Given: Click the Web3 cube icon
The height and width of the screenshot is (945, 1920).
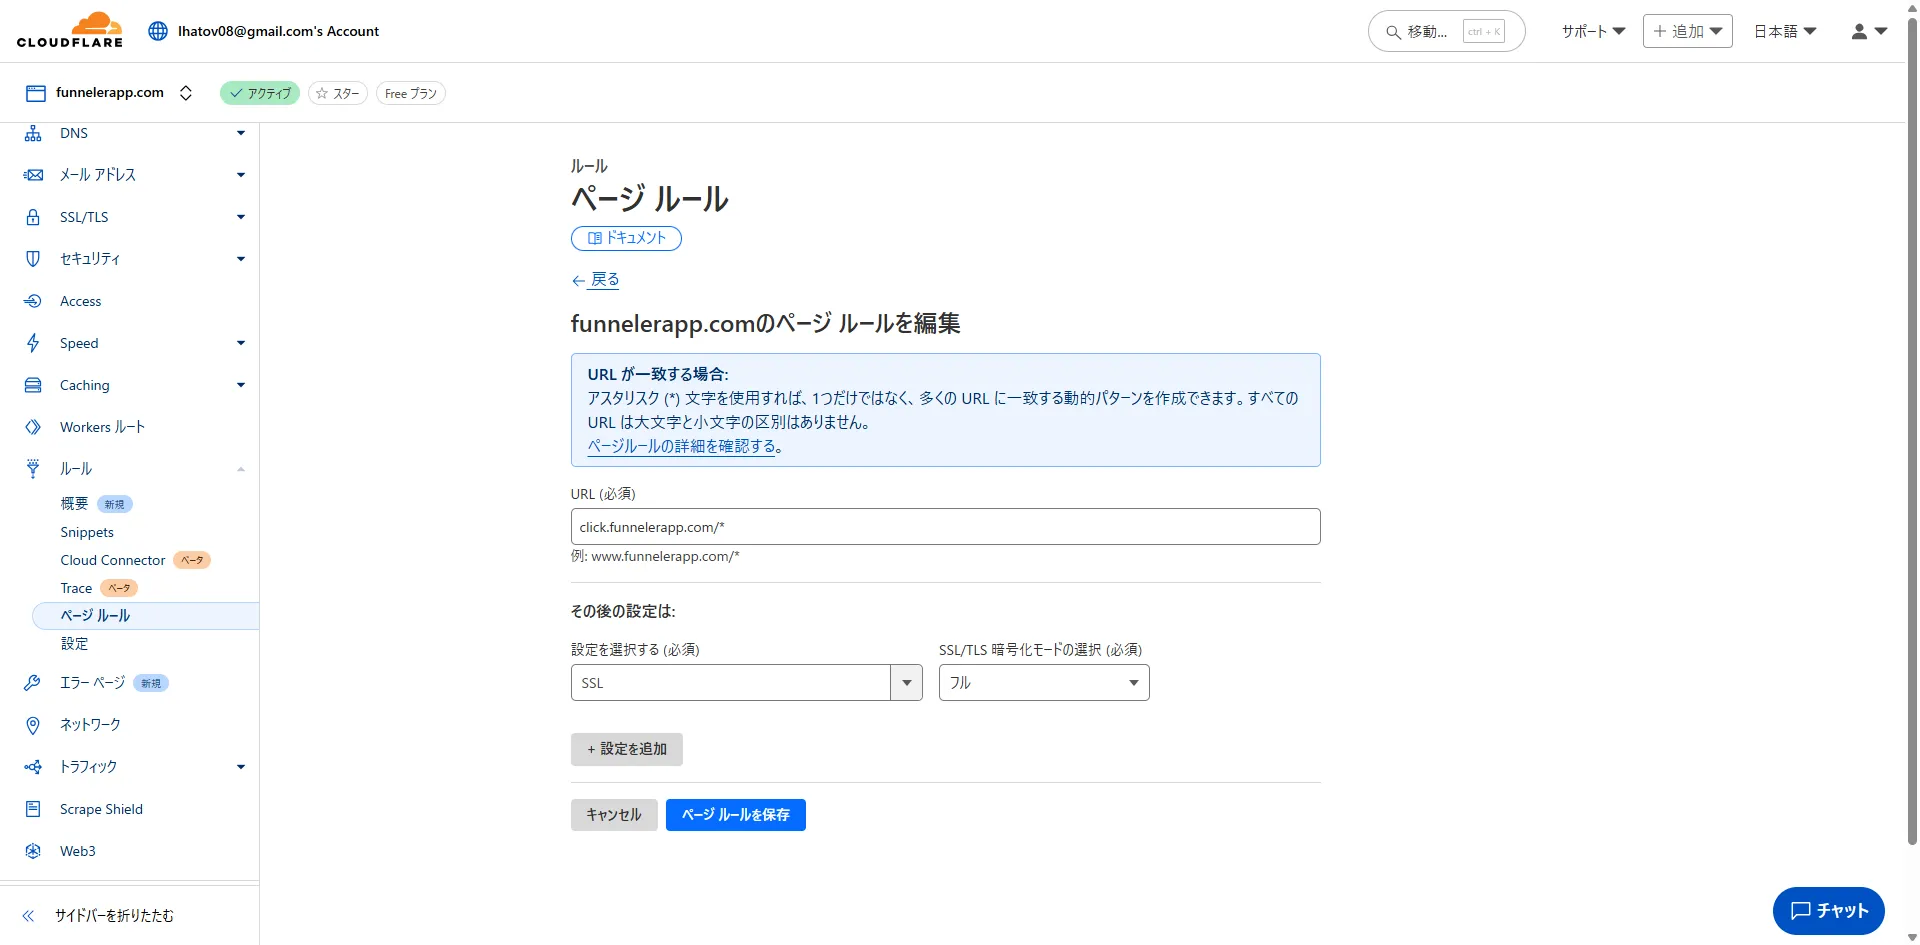Looking at the screenshot, I should (x=33, y=851).
